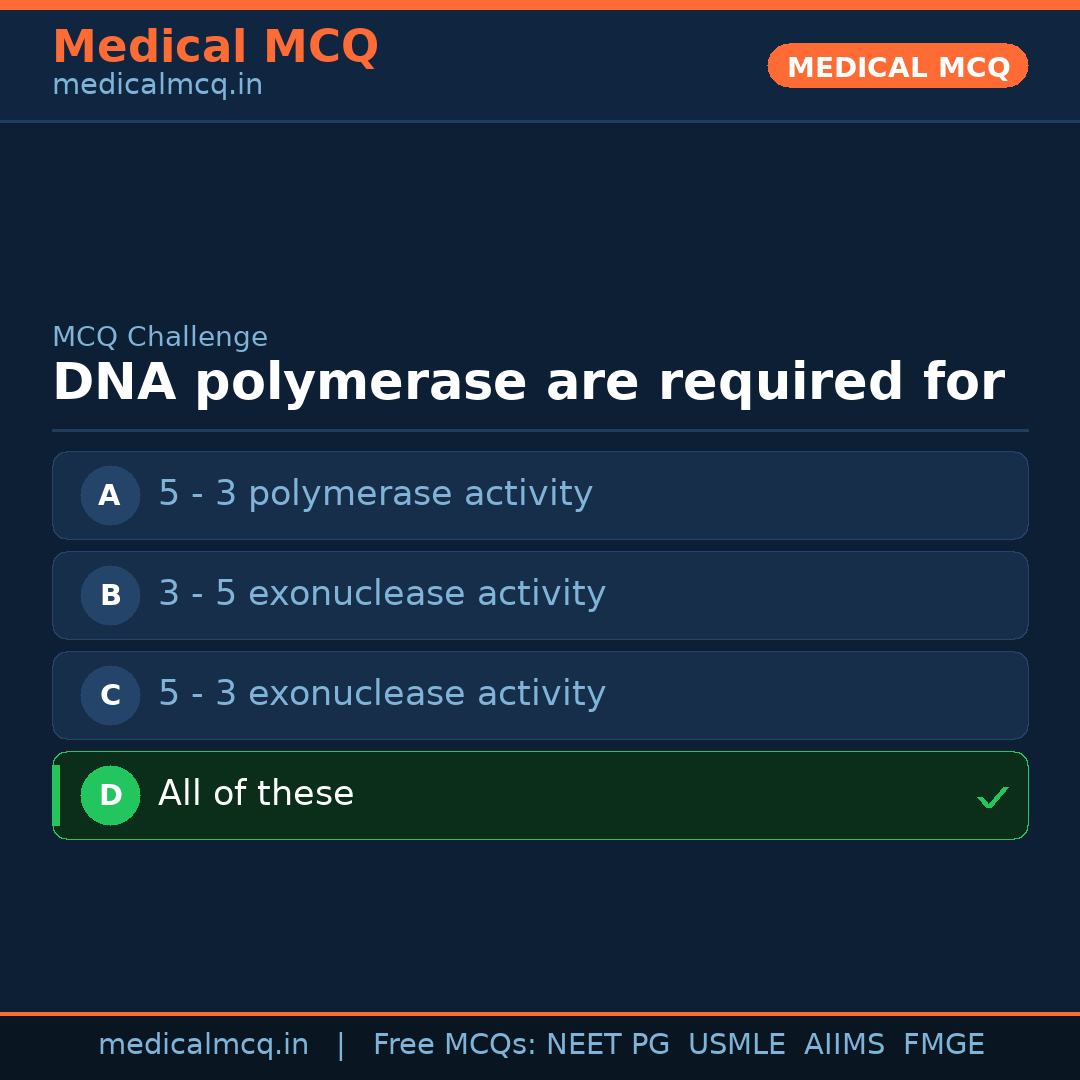Click the green accent bar on option D
This screenshot has height=1080, width=1080.
[x=56, y=795]
